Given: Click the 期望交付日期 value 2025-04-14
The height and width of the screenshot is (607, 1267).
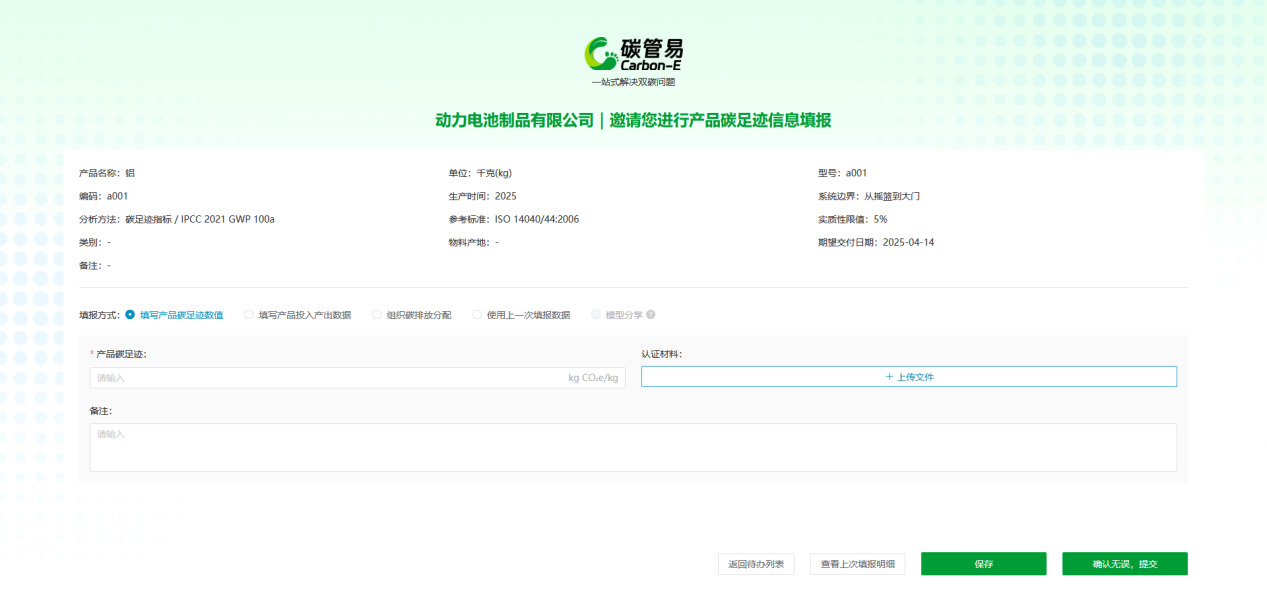Looking at the screenshot, I should click(x=908, y=242).
